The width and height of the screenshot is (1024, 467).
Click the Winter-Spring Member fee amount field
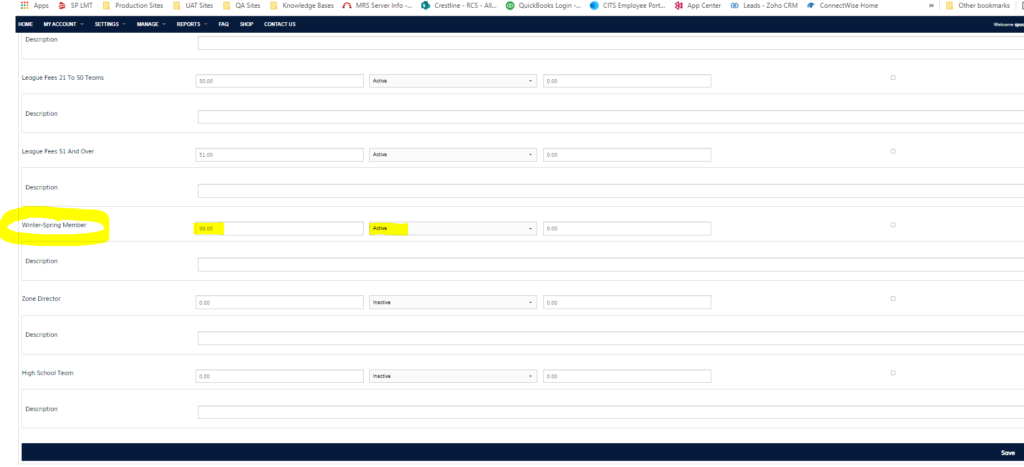coord(279,229)
